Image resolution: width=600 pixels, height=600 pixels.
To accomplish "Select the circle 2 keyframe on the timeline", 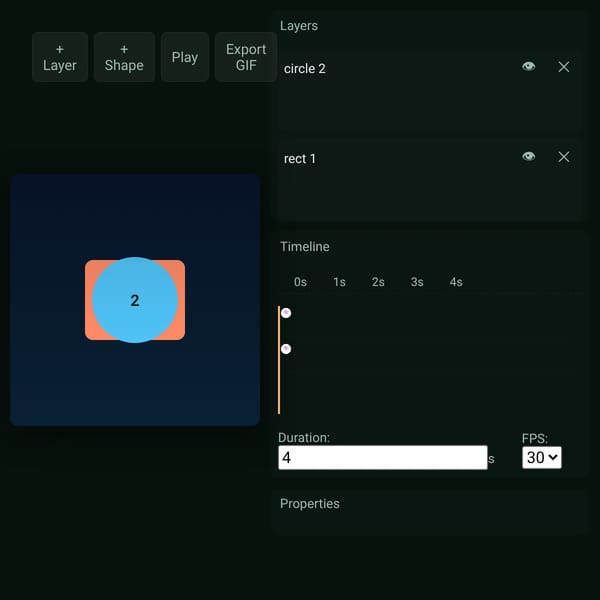I will (286, 313).
